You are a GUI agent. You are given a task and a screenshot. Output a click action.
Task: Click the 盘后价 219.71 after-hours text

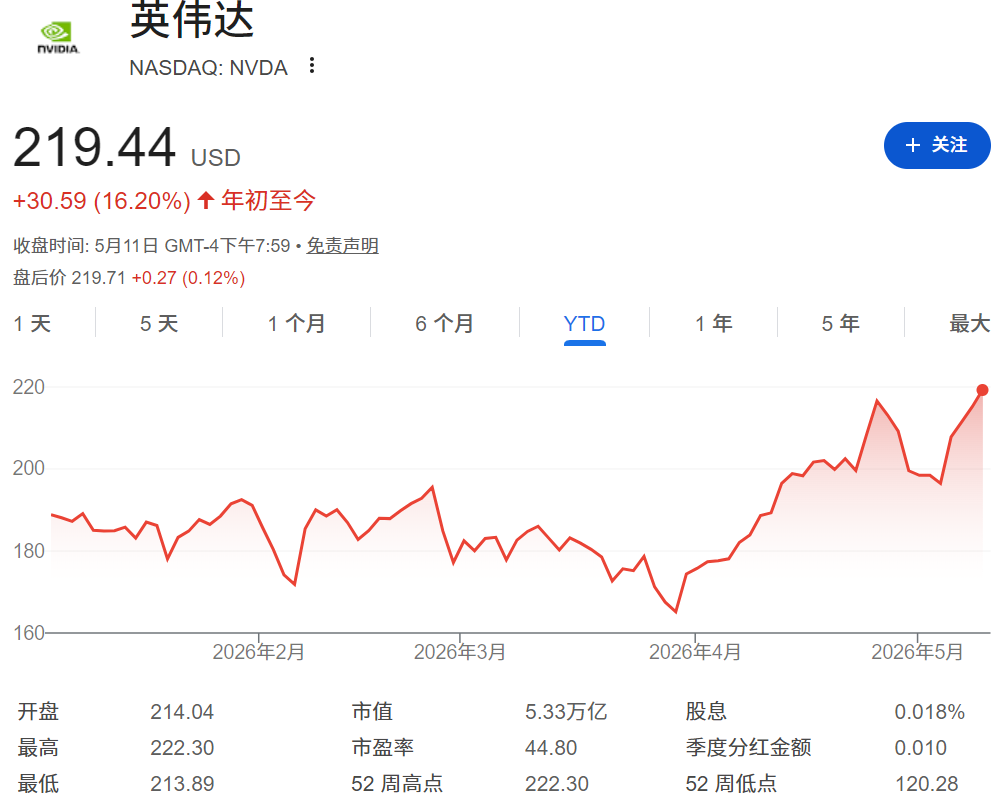(x=69, y=278)
